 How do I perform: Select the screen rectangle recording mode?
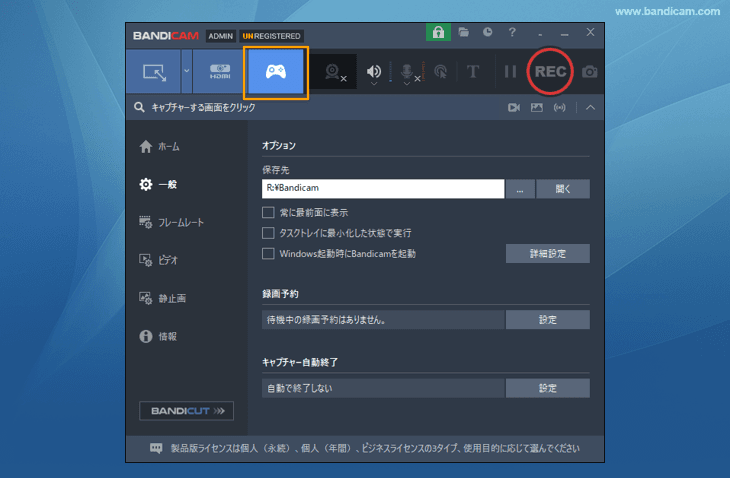tap(154, 72)
